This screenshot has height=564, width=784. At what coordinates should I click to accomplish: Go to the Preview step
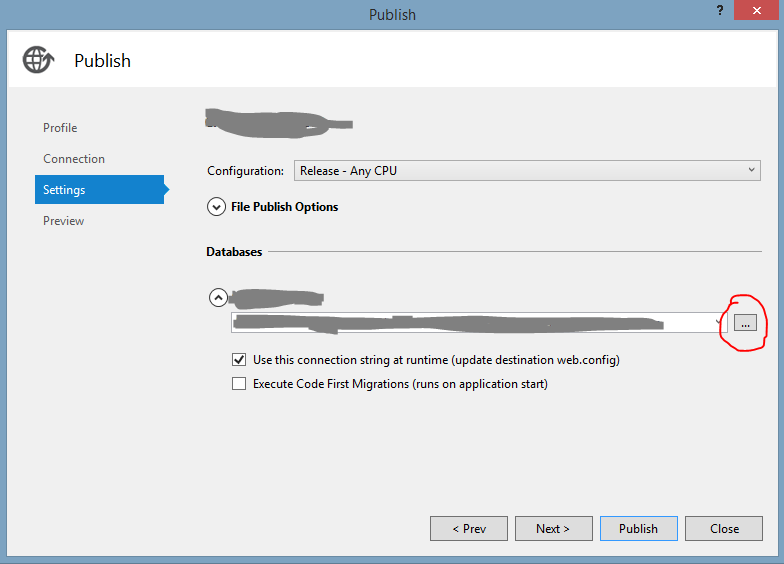tap(64, 221)
